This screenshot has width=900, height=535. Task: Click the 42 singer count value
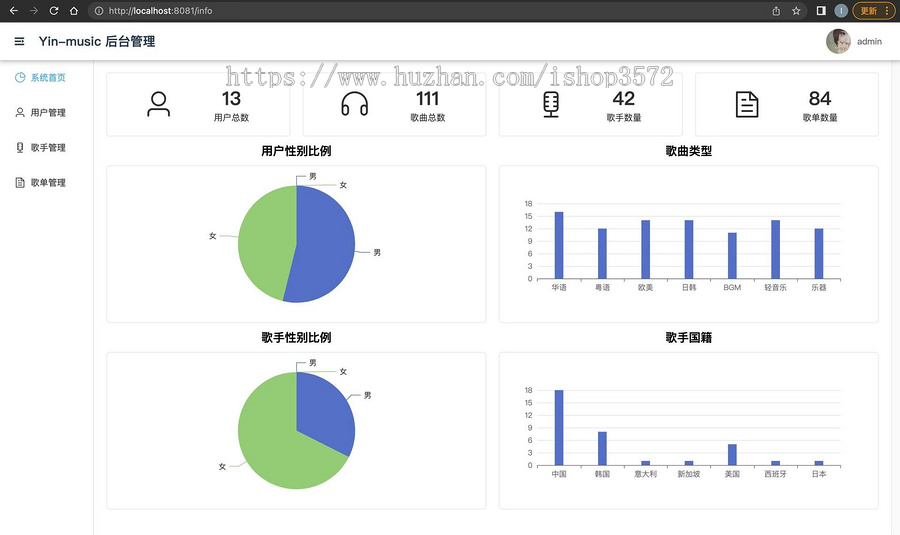click(623, 99)
